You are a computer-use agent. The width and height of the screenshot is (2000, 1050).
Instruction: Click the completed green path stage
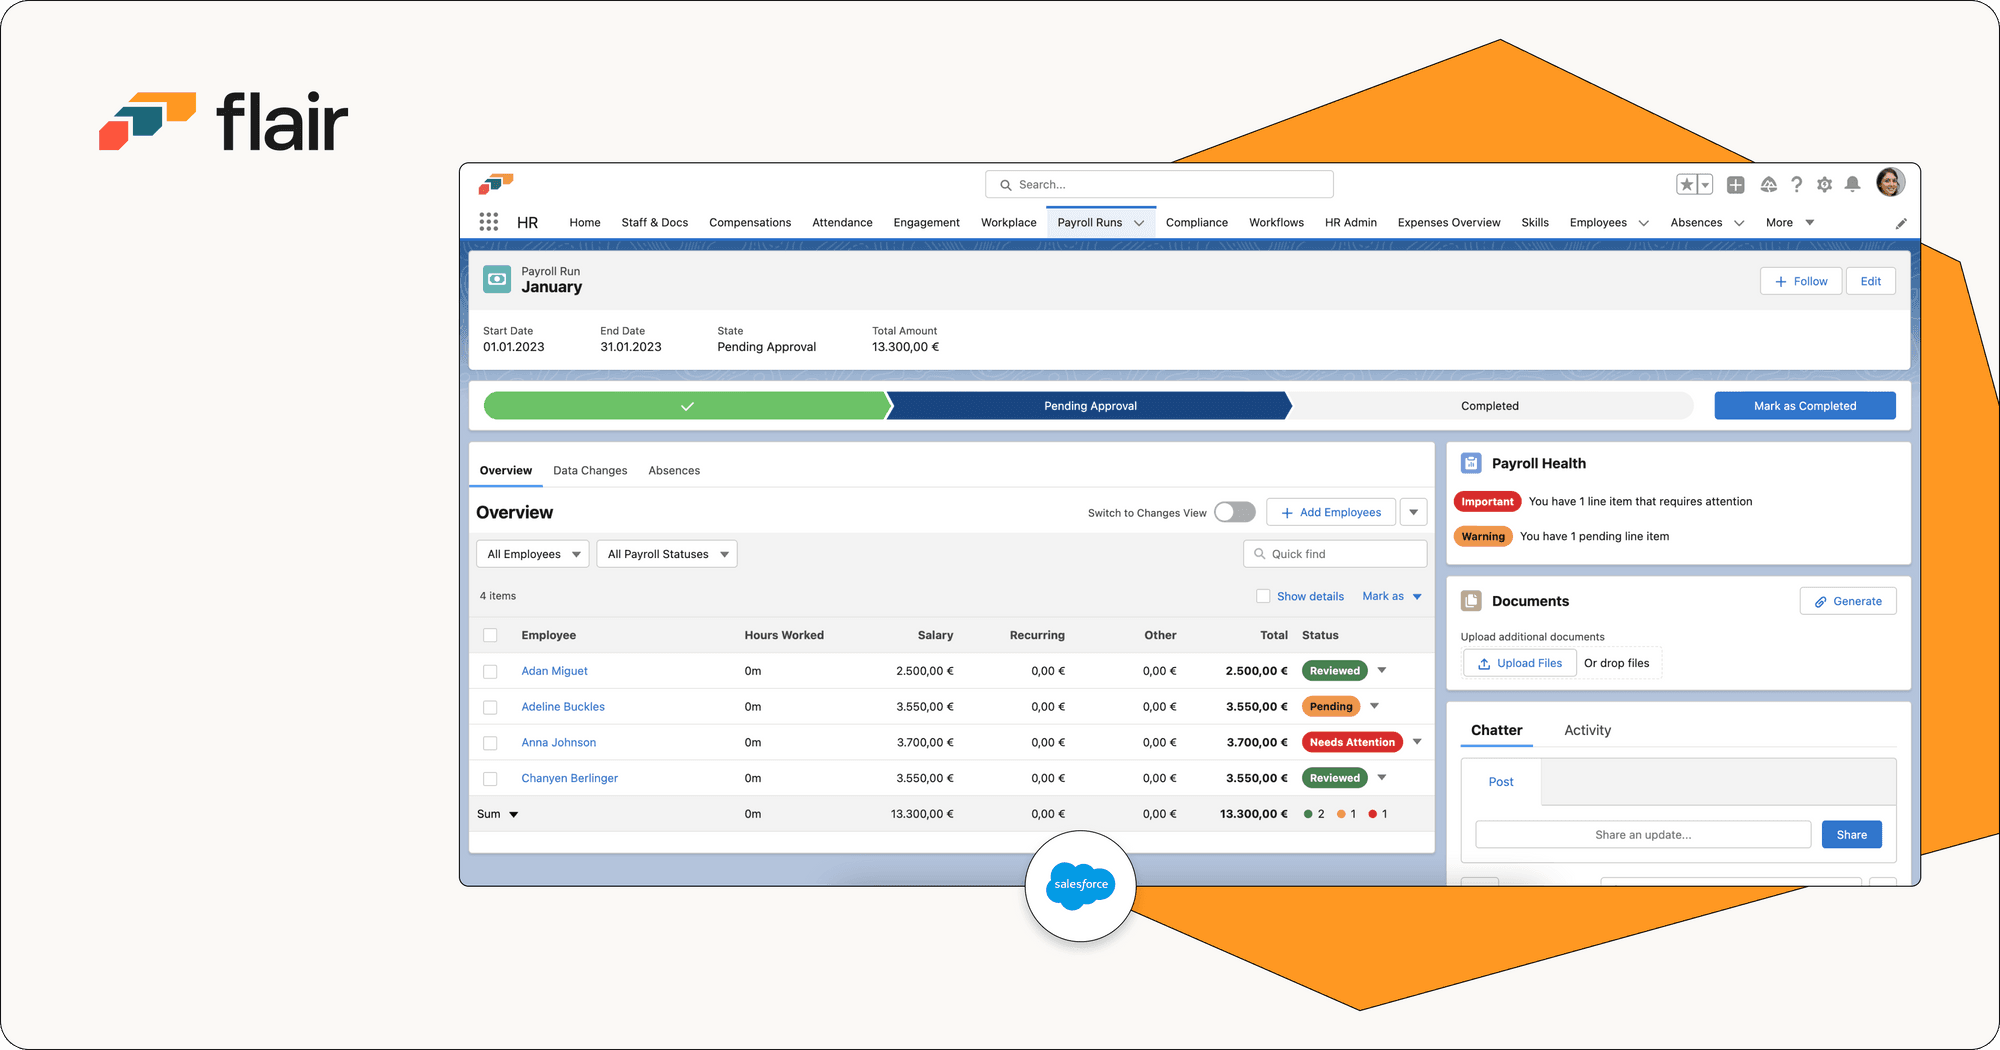tap(687, 406)
